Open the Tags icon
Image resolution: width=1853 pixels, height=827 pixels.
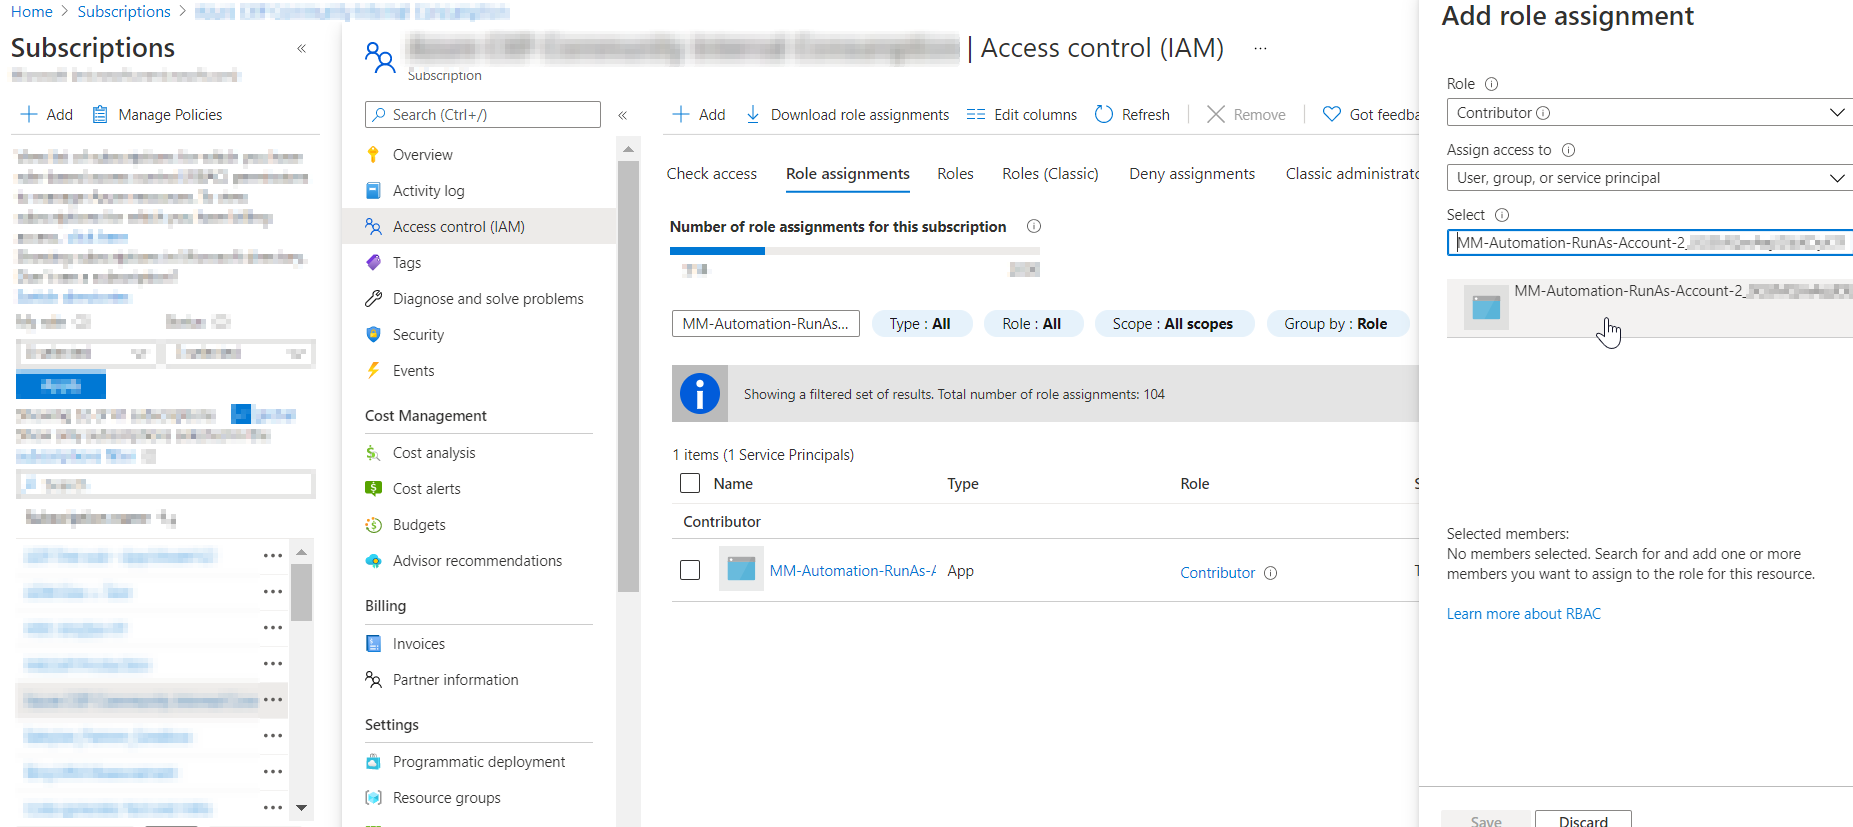[x=373, y=263]
